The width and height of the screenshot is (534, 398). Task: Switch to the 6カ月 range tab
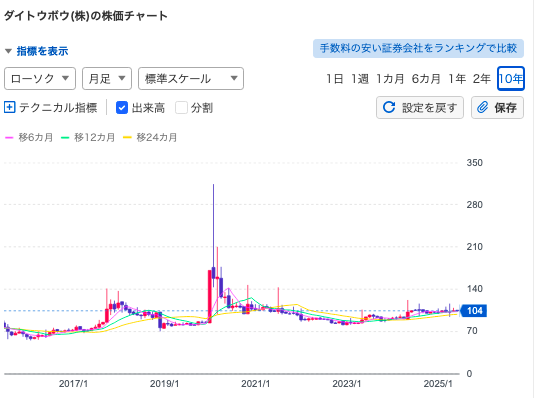tap(426, 79)
